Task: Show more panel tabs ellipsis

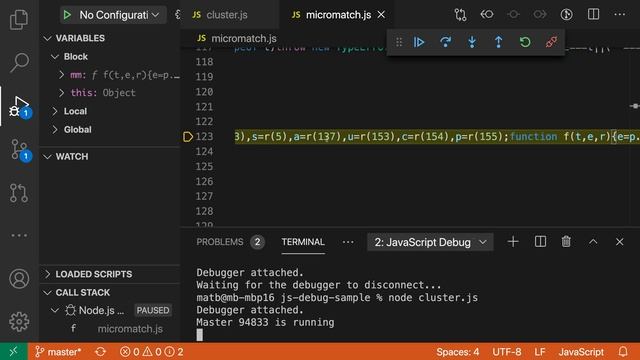Action: click(348, 242)
